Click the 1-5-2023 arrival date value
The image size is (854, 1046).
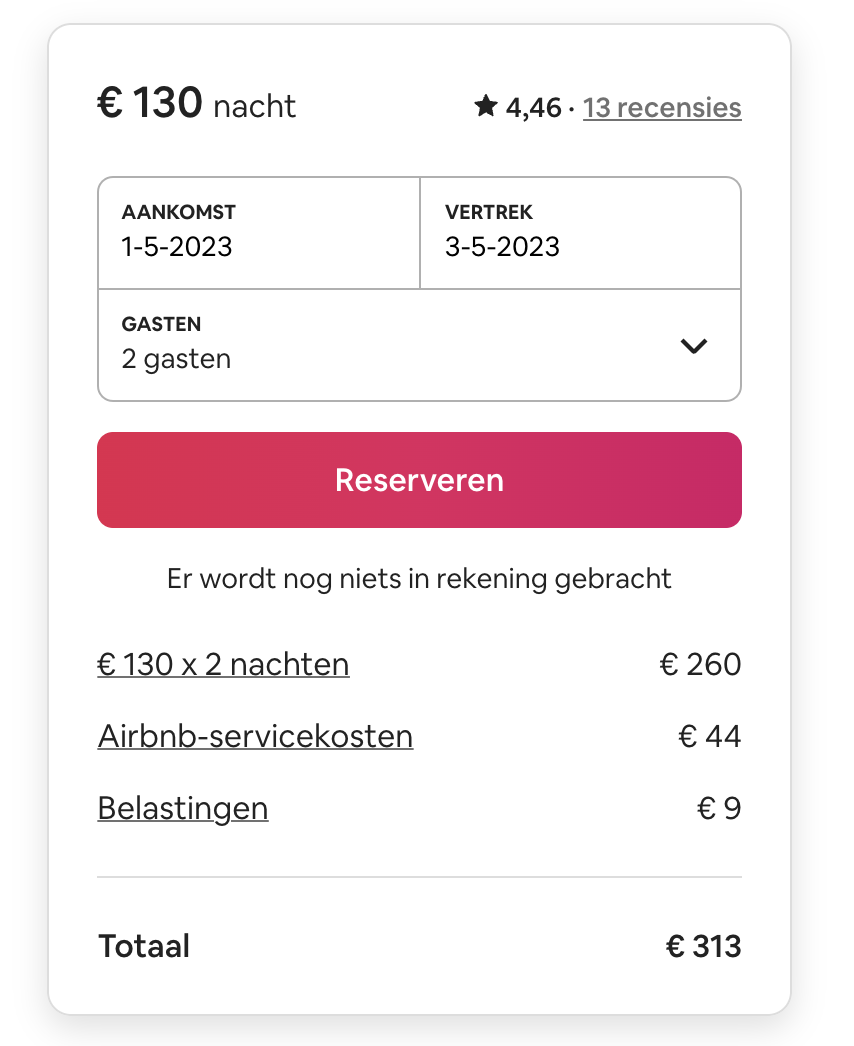pyautogui.click(x=177, y=246)
